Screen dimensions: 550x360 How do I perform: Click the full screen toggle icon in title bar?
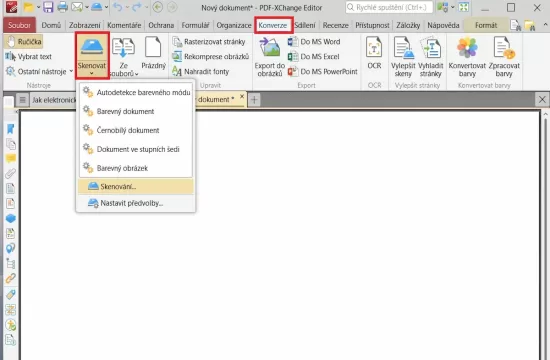click(x=463, y=7)
